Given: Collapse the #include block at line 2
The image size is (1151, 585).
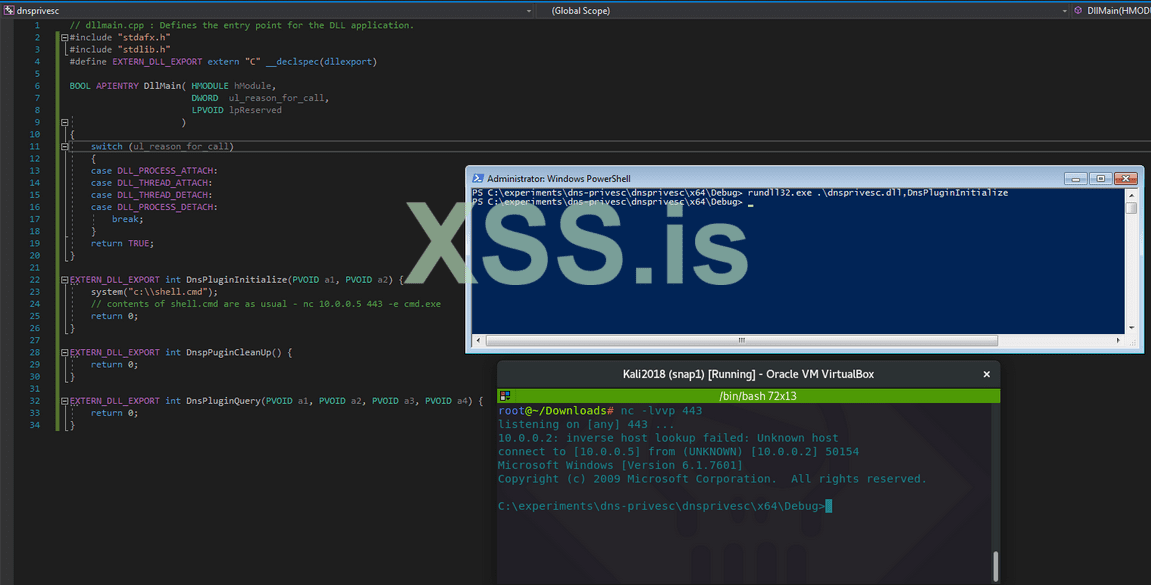Looking at the screenshot, I should click(65, 37).
